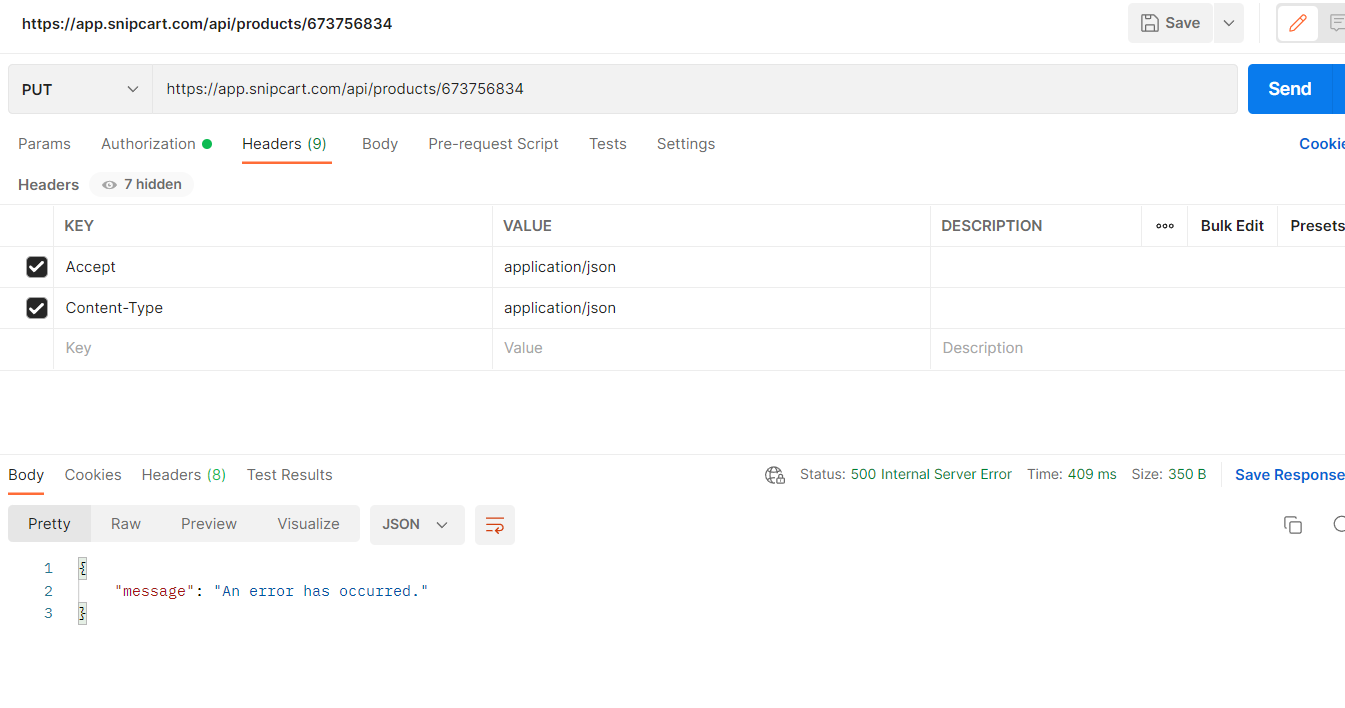Open the JSON format dropdown
This screenshot has width=1345, height=708.
pos(416,525)
